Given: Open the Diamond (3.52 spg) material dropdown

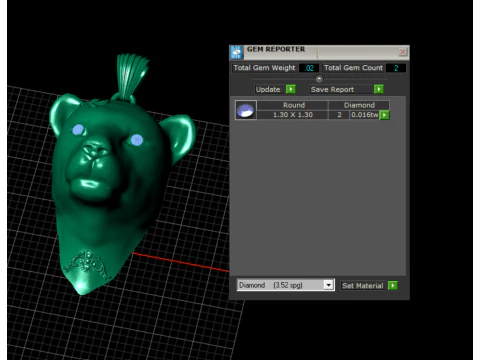Looking at the screenshot, I should 286,285.
